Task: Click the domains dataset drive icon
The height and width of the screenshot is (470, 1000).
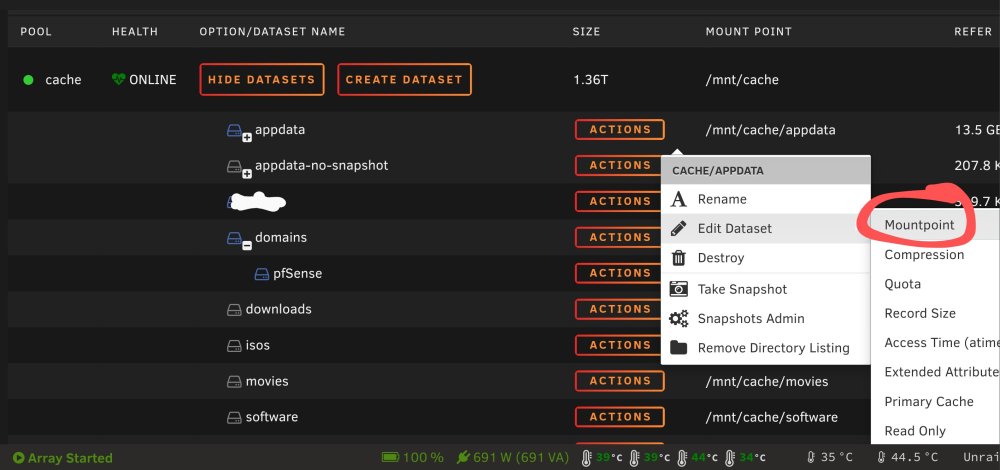Action: point(234,238)
